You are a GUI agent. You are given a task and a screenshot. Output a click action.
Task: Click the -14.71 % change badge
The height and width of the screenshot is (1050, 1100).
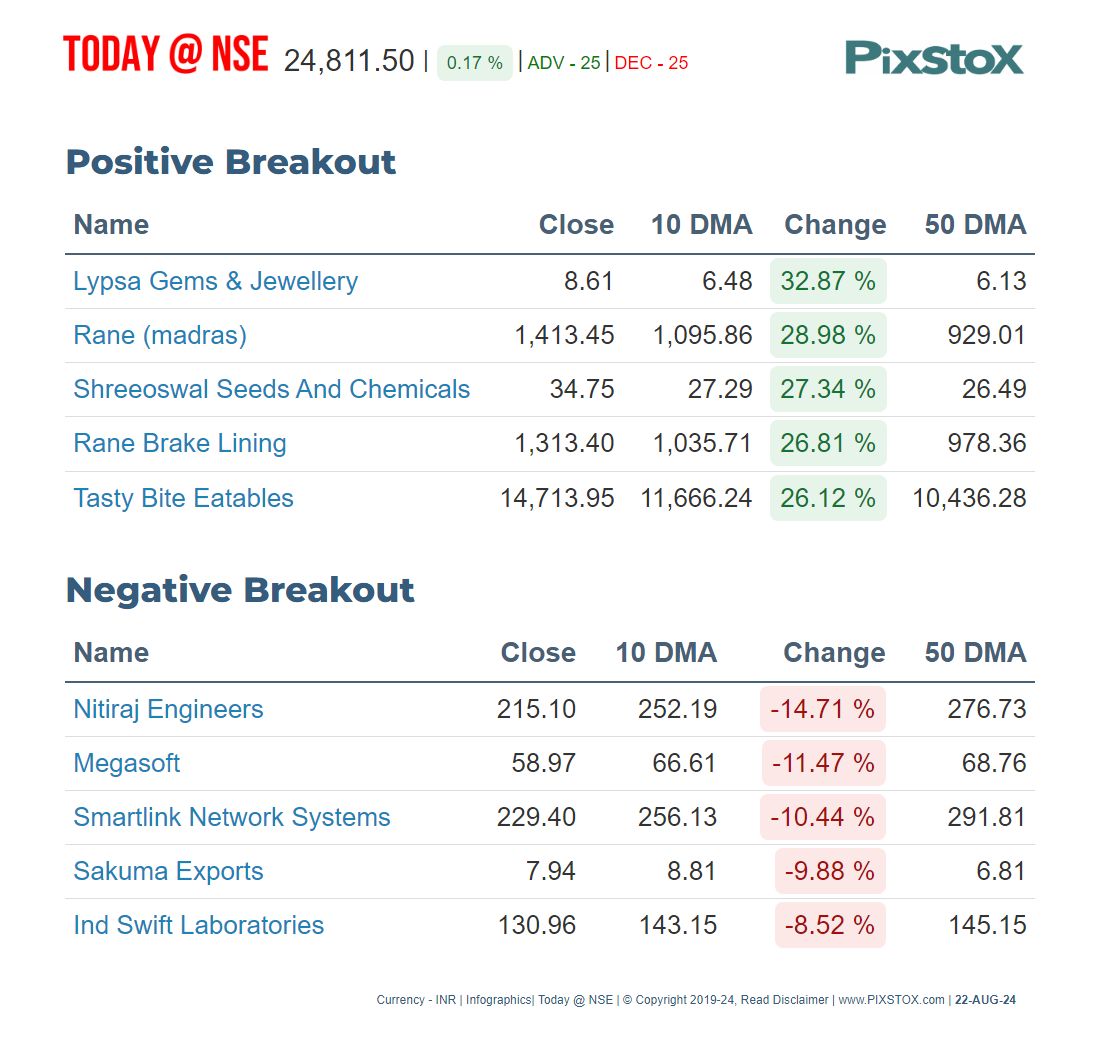pyautogui.click(x=822, y=709)
